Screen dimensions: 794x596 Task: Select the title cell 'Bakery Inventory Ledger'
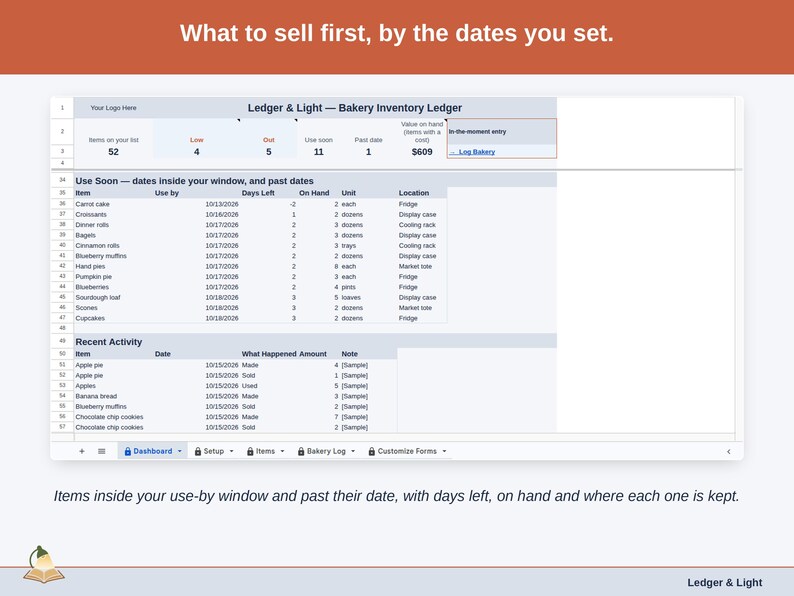coord(354,108)
